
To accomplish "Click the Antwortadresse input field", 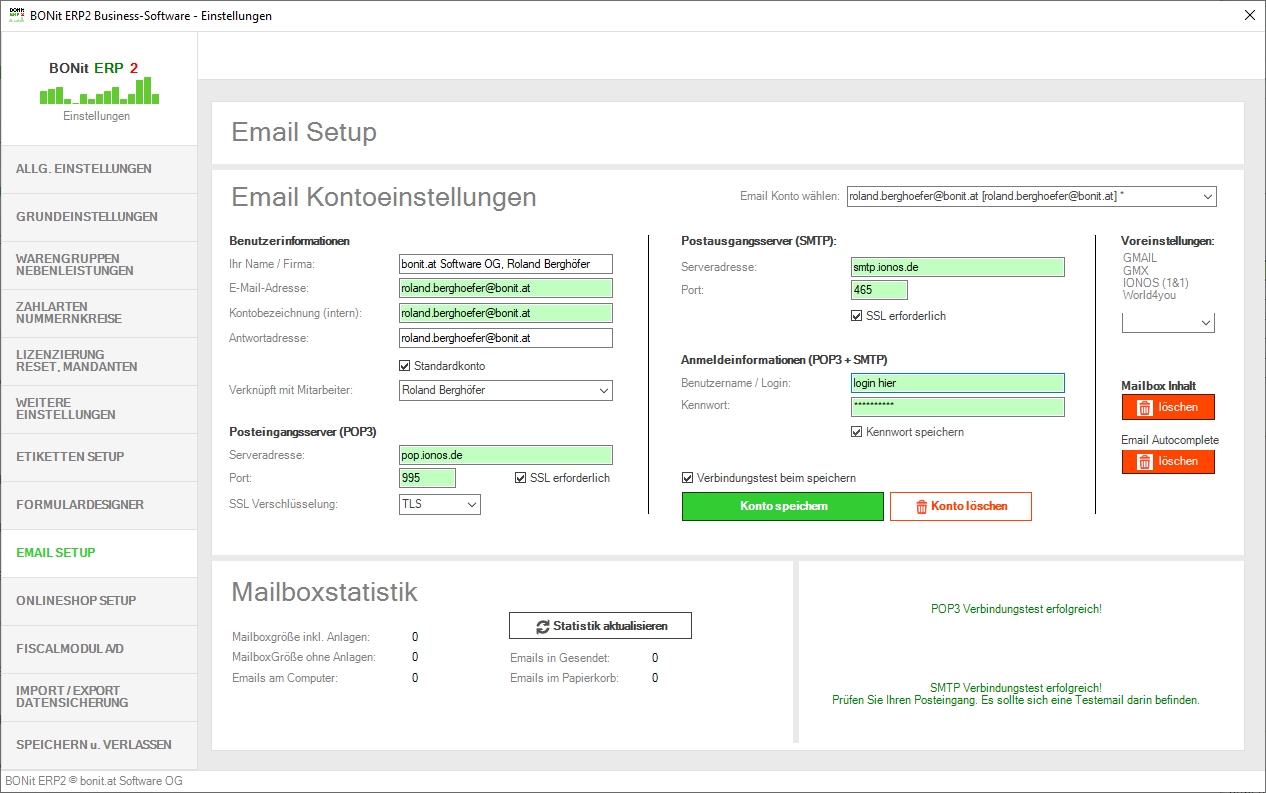I will (x=505, y=338).
